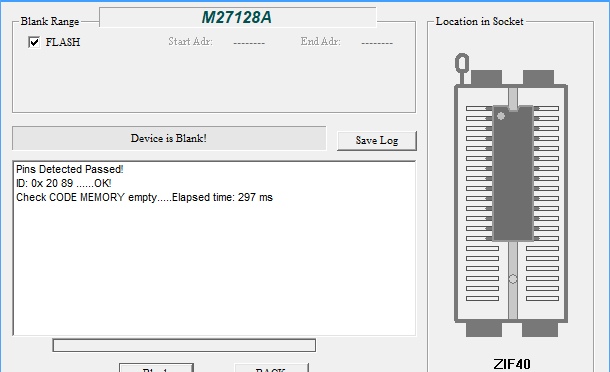
Task: Click the empty area of the log box
Action: coord(214,268)
